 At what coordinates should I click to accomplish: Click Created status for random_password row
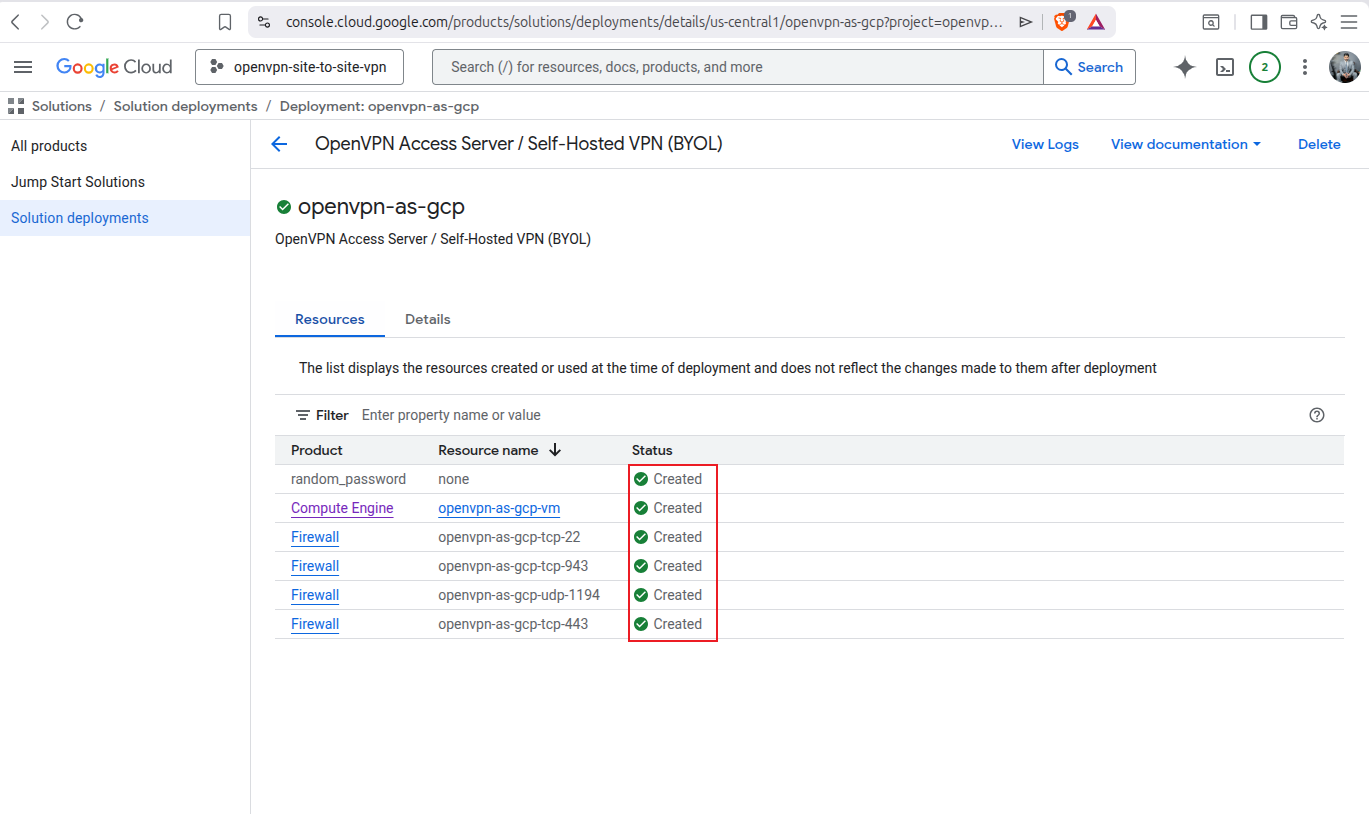click(x=668, y=479)
